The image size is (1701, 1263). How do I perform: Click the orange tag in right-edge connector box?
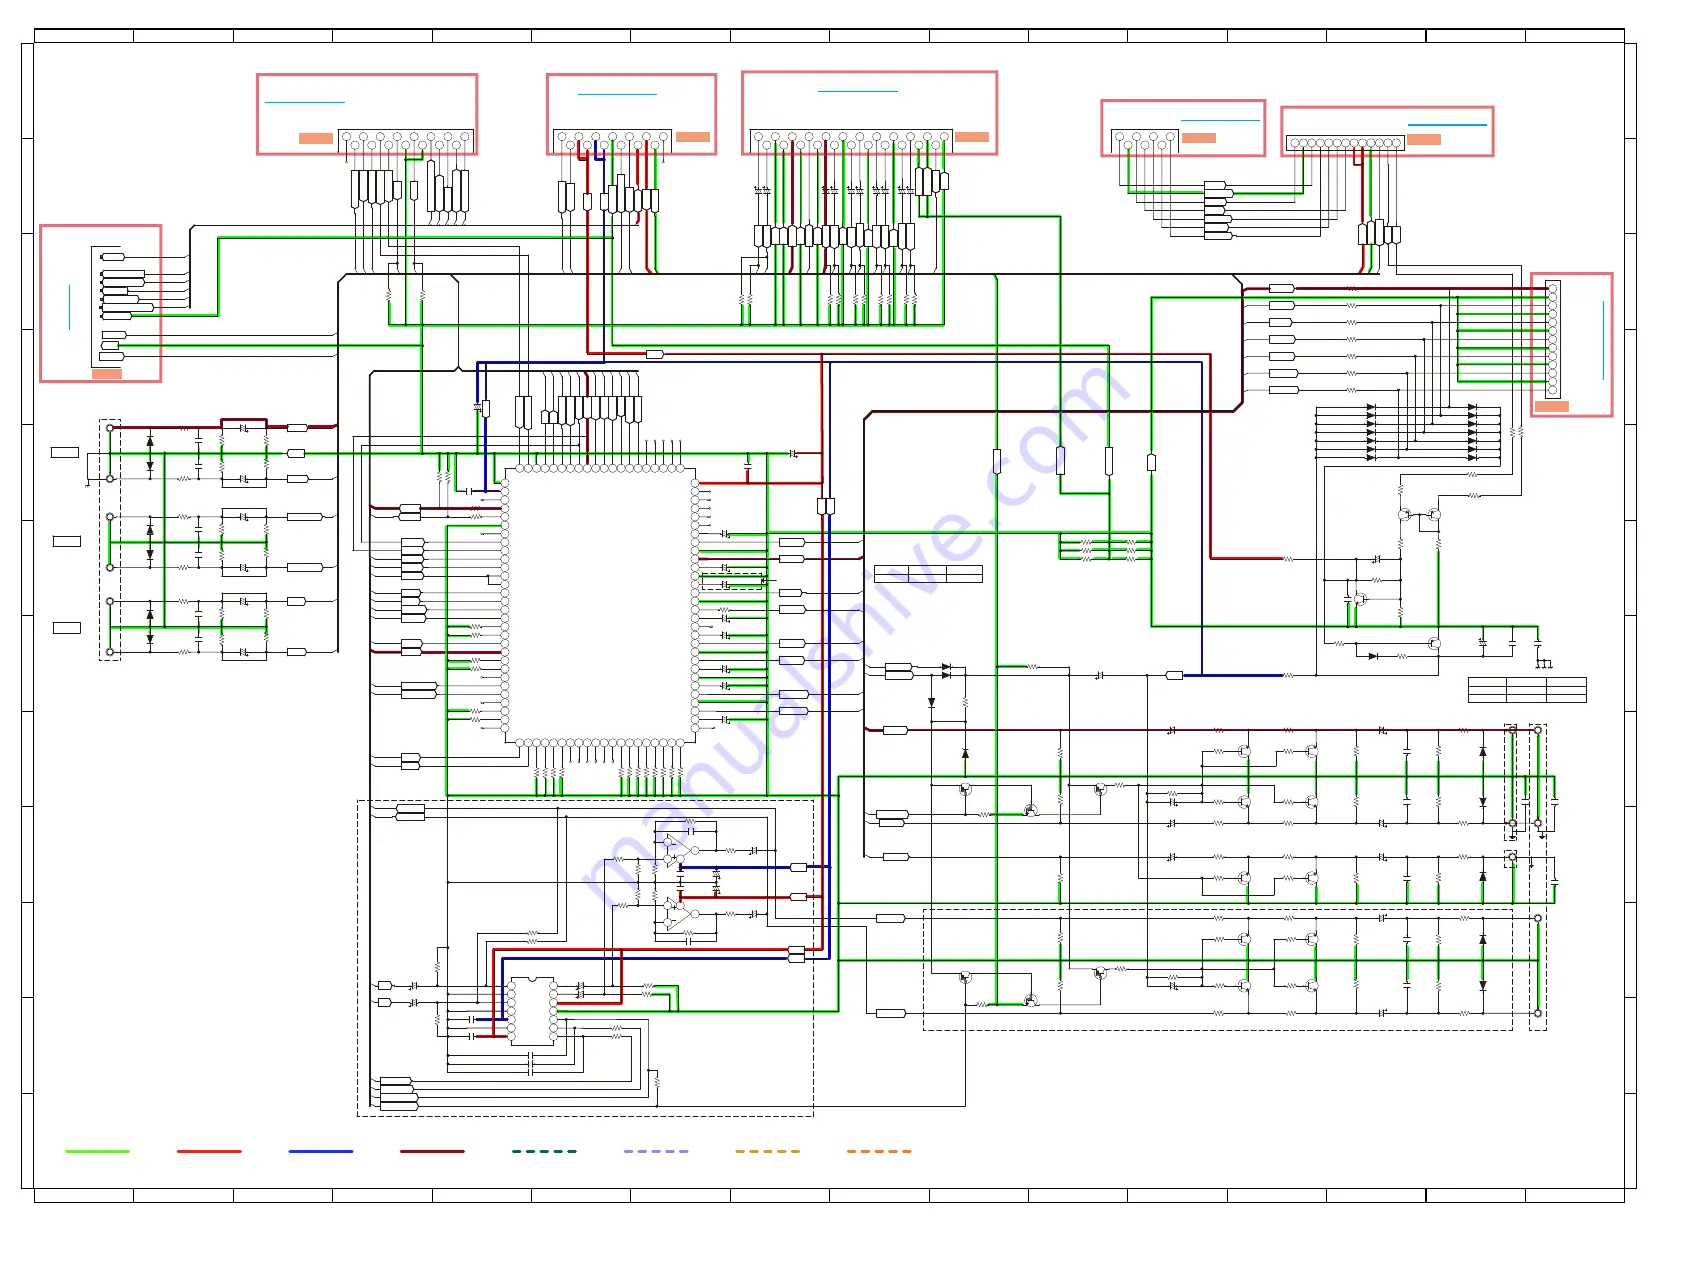1552,406
